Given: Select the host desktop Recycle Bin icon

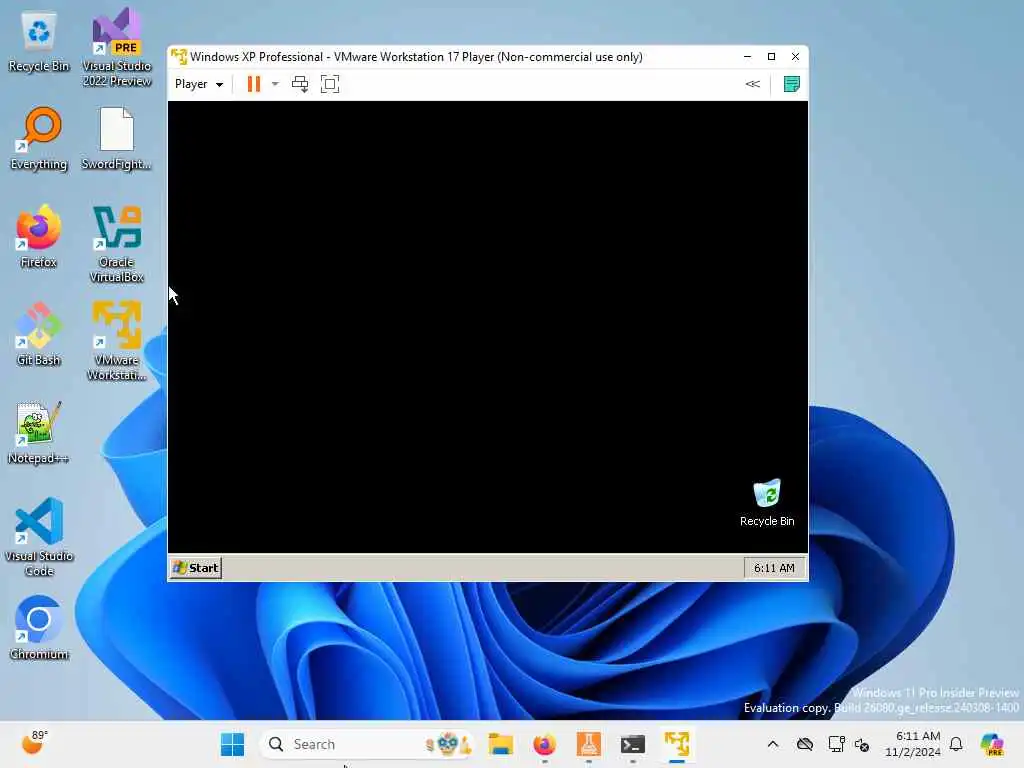Looking at the screenshot, I should pyautogui.click(x=39, y=42).
